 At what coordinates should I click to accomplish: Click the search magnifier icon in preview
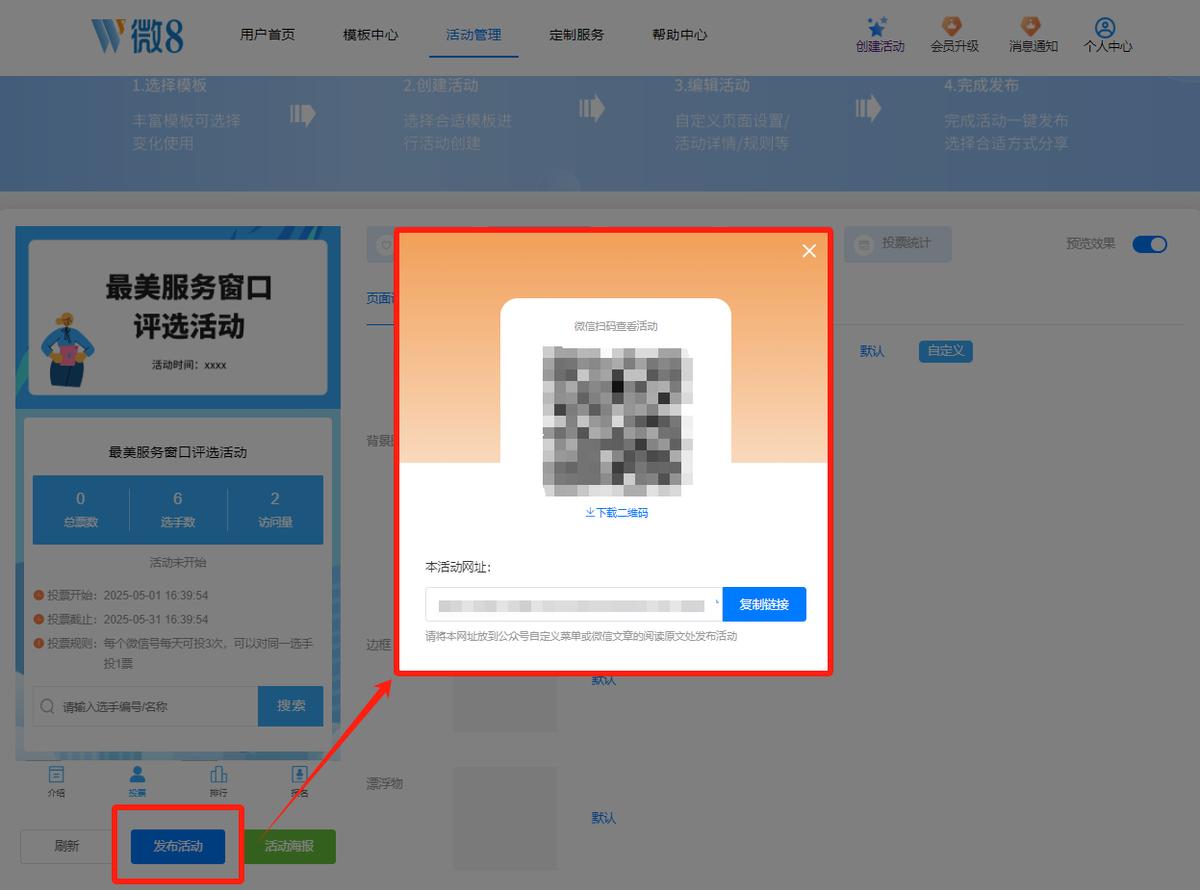coord(47,706)
